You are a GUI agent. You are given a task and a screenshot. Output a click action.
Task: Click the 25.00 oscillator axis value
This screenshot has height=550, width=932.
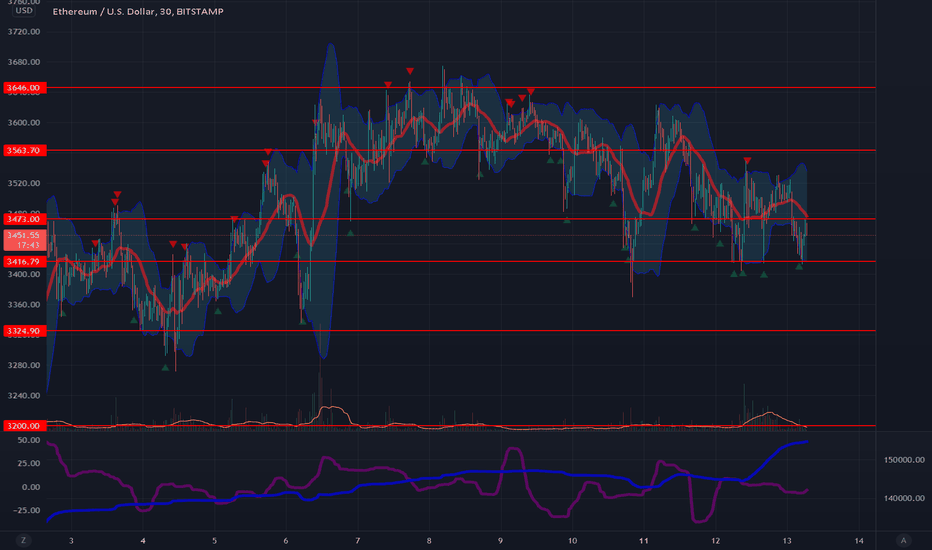click(x=29, y=463)
